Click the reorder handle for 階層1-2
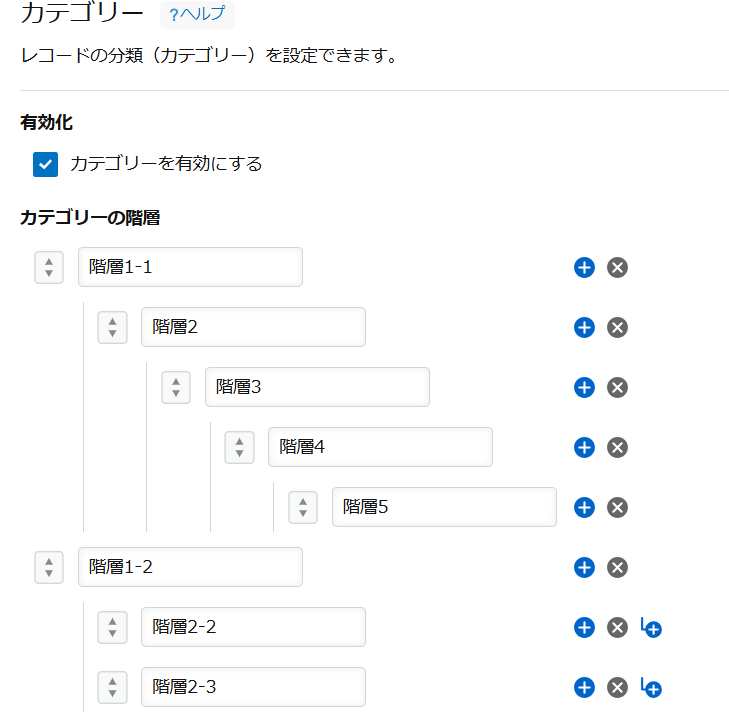Image resolution: width=729 pixels, height=725 pixels. (49, 568)
